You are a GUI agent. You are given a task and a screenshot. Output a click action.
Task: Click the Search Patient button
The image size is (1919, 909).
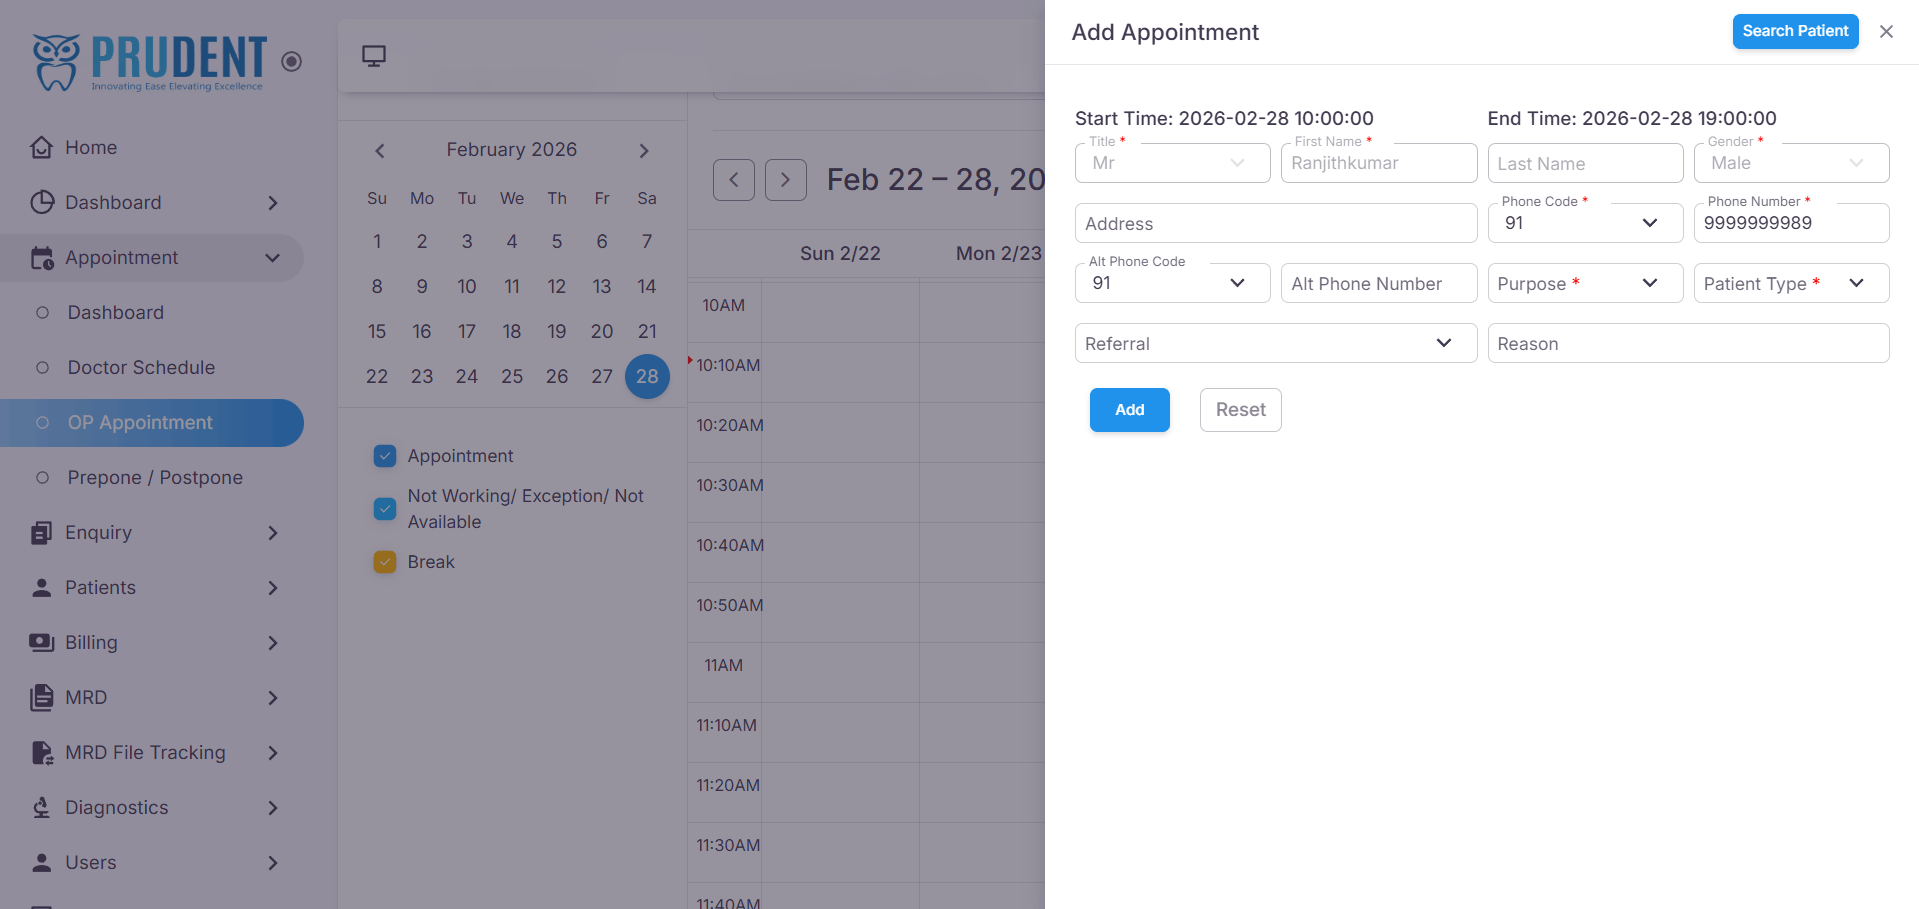coord(1795,31)
